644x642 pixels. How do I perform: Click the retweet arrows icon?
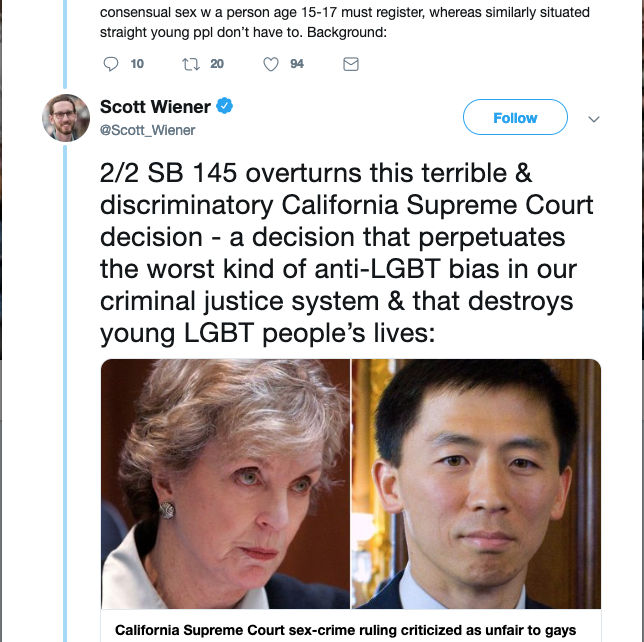coord(191,64)
